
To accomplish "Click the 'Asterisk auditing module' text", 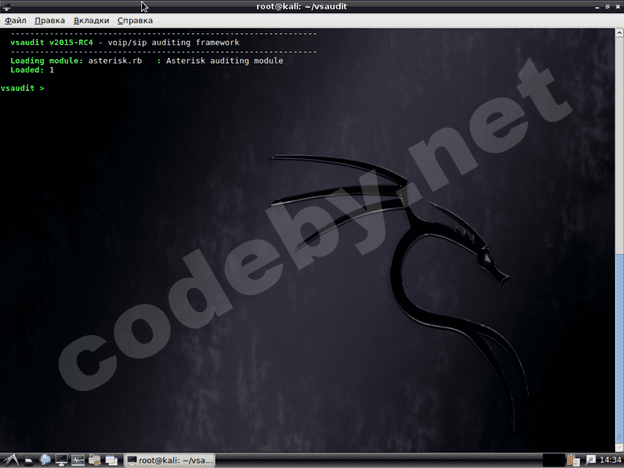I will [x=224, y=61].
